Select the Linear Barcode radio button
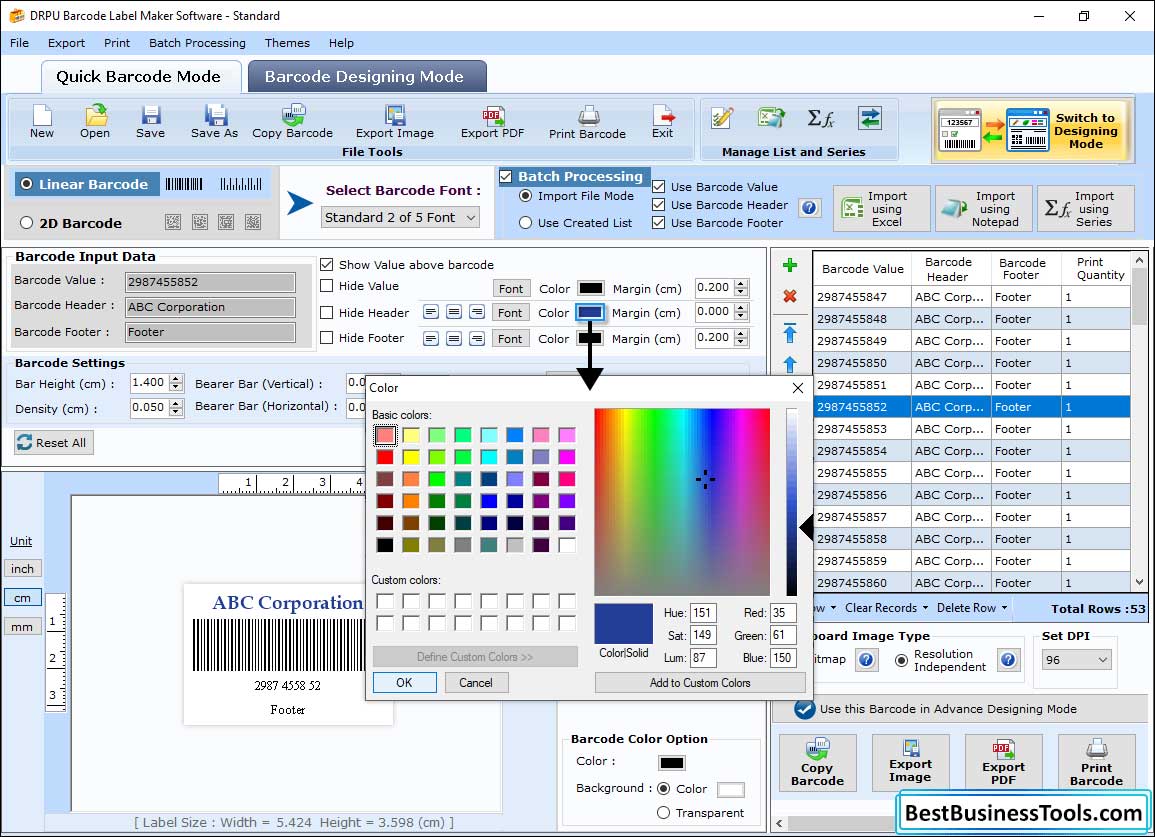1155x837 pixels. [x=27, y=184]
